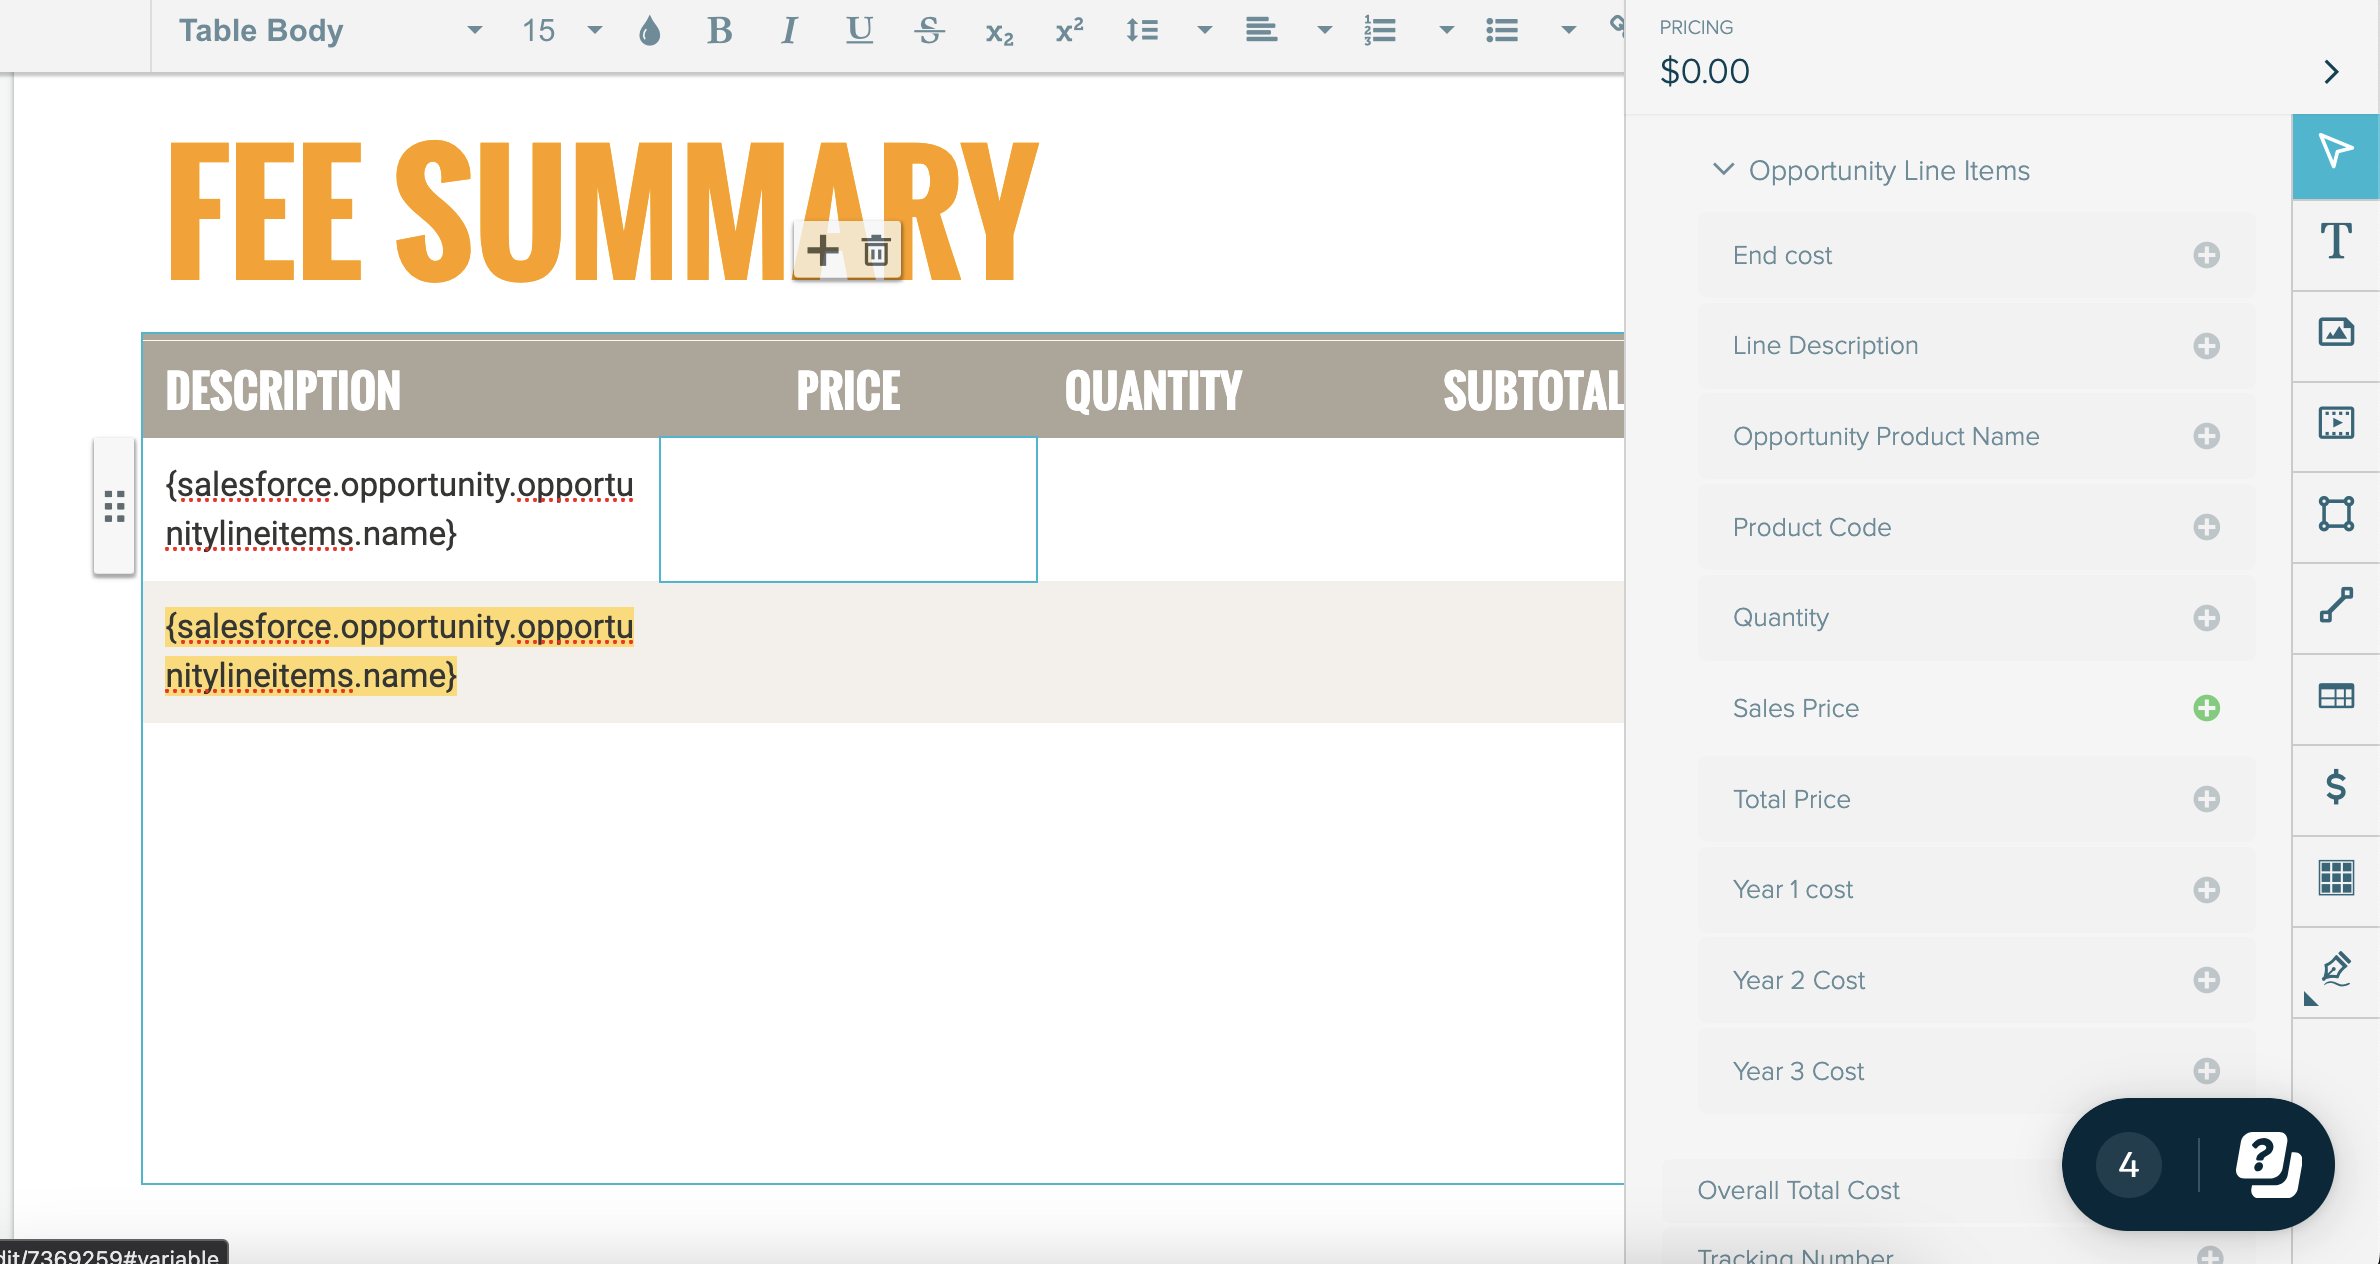
Task: Toggle underline formatting
Action: click(859, 31)
